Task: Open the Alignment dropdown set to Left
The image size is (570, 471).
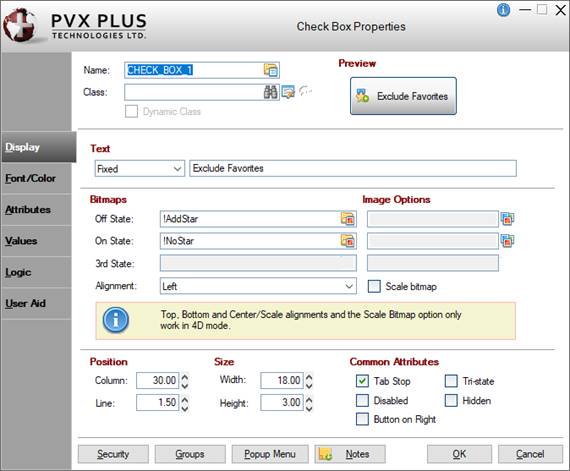Action: (x=258, y=286)
